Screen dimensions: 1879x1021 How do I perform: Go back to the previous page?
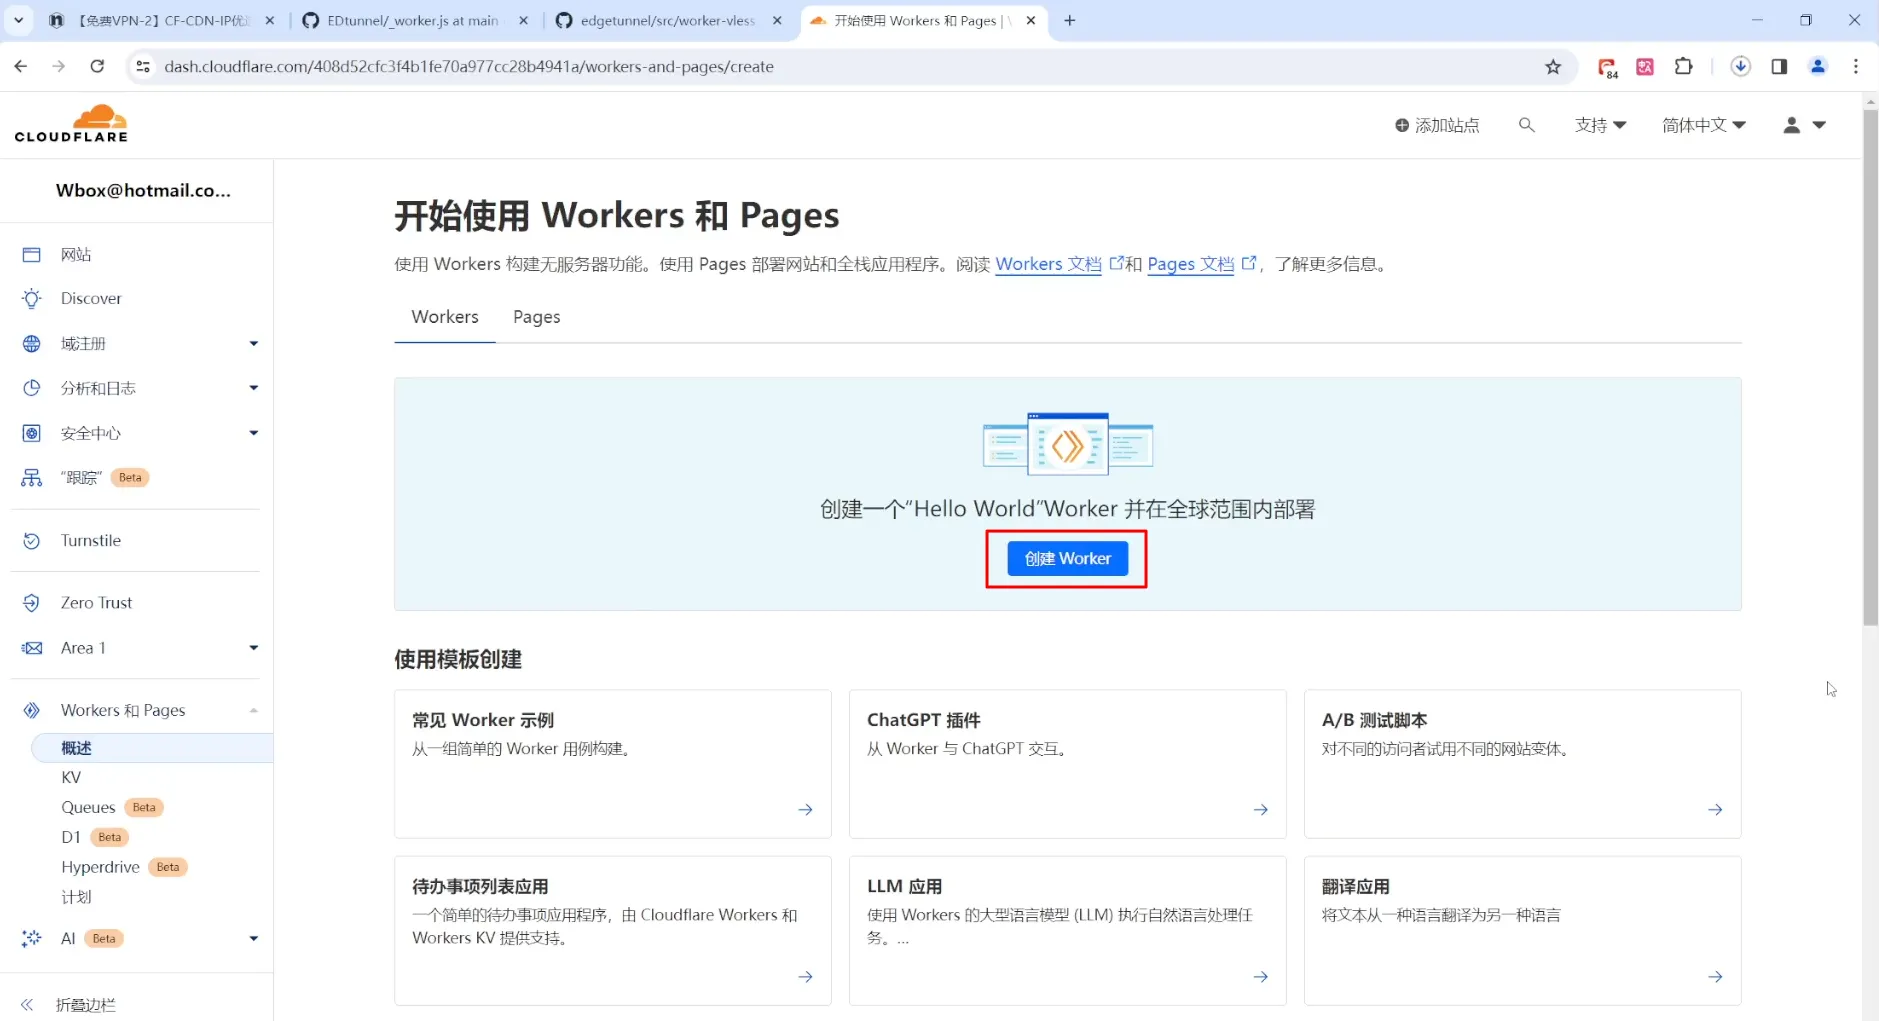[21, 67]
